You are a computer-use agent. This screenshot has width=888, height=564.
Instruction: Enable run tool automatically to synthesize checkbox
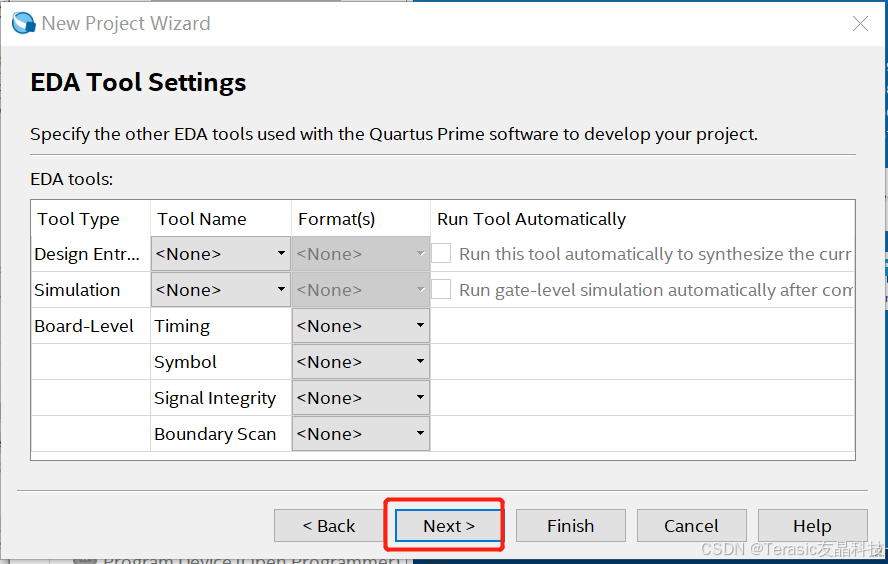(x=441, y=254)
